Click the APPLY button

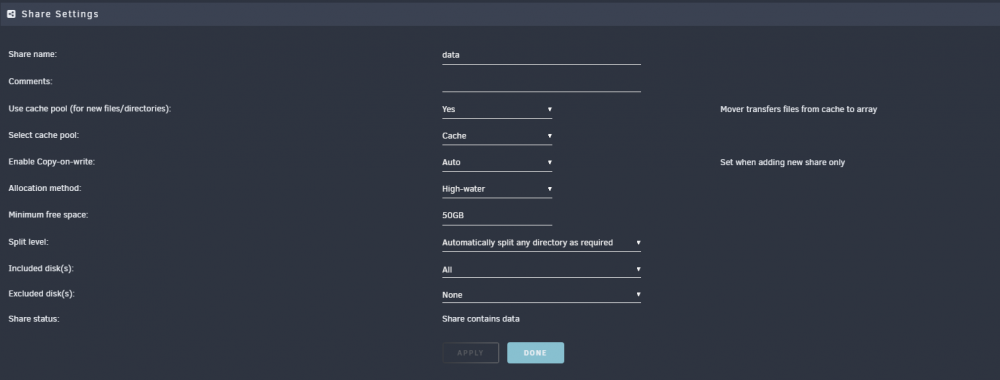pos(471,353)
